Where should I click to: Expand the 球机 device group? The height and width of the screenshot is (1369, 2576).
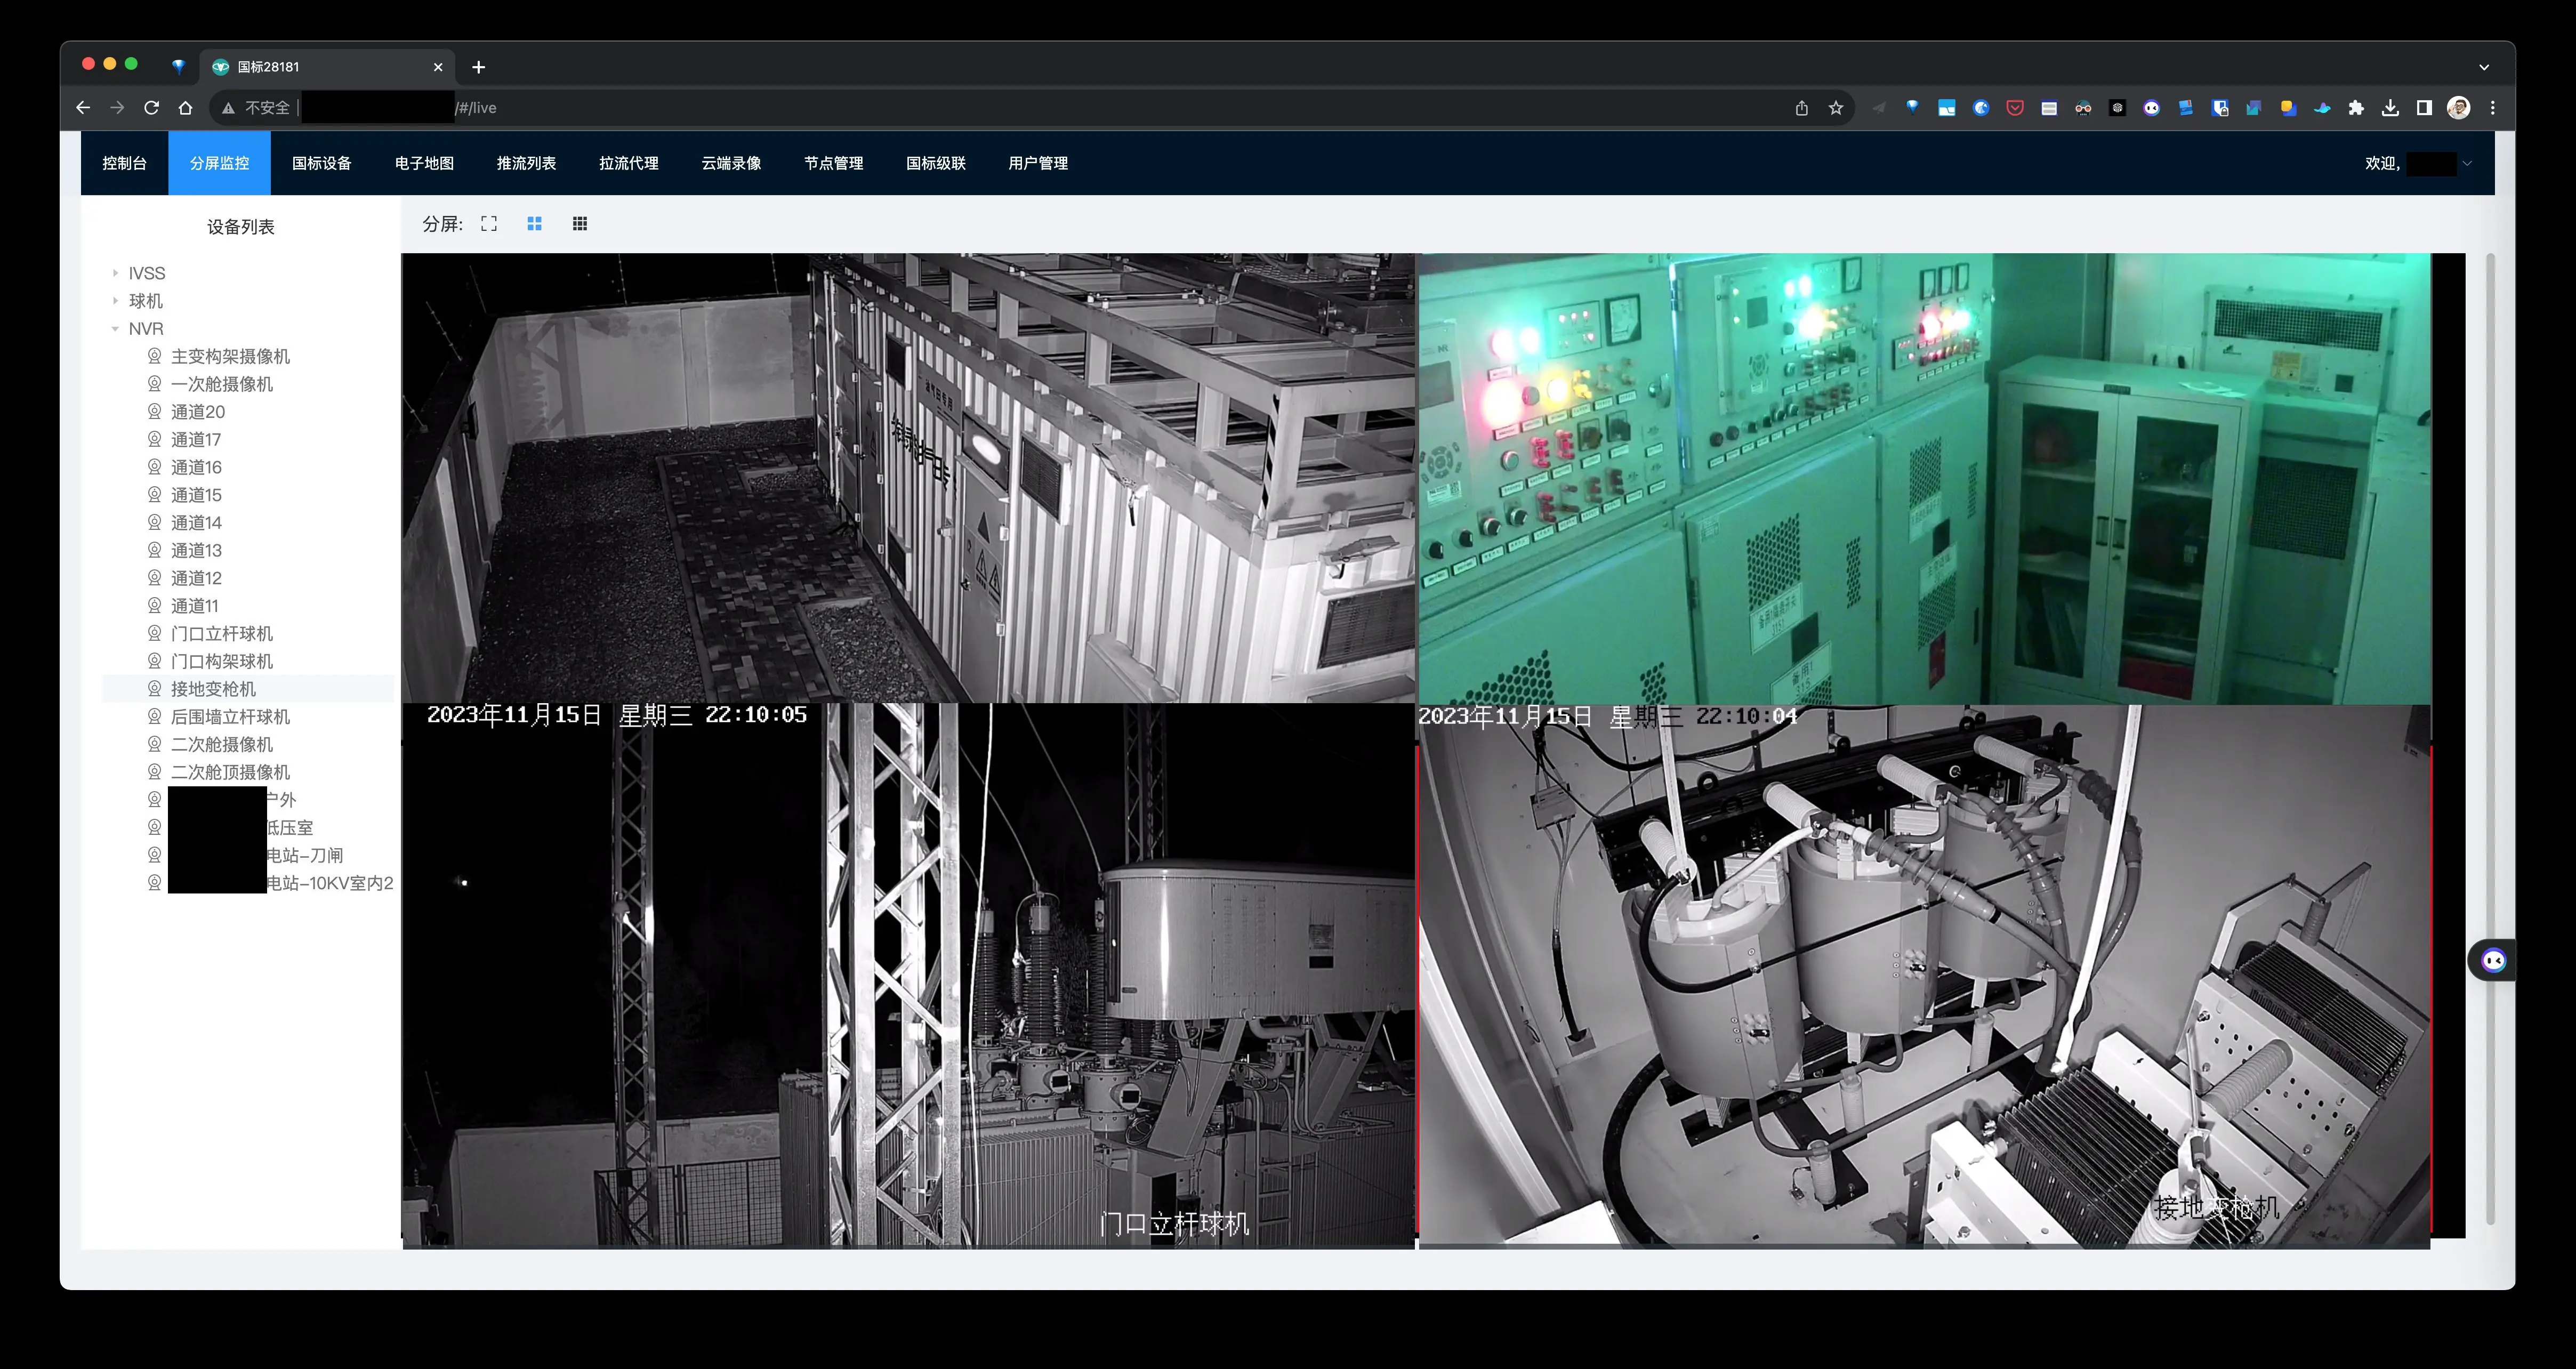pos(115,301)
